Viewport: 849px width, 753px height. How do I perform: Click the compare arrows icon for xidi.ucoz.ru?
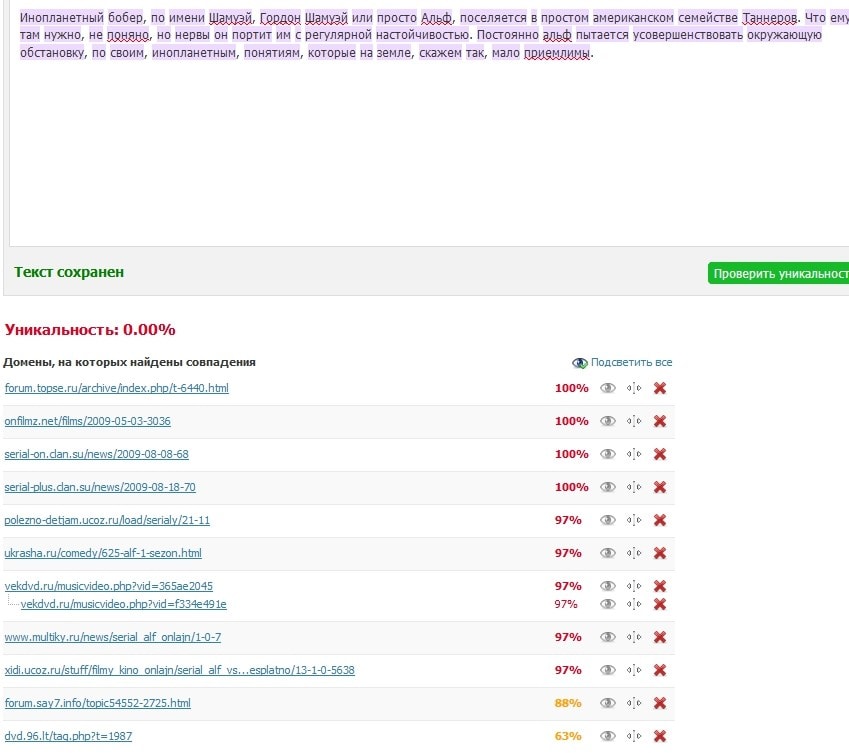634,670
